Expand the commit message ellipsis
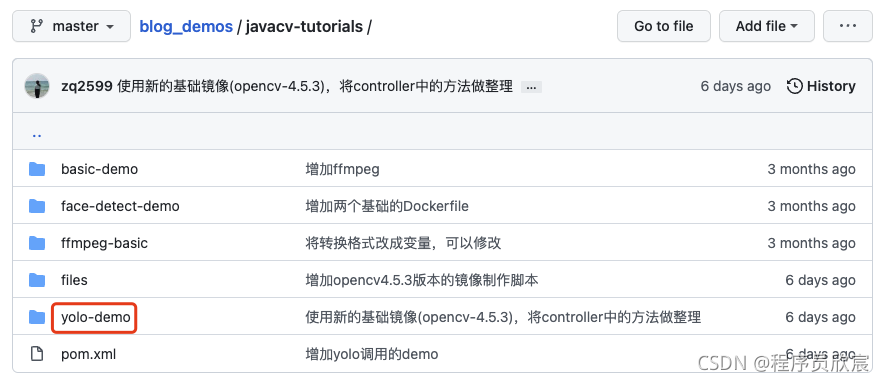Image resolution: width=884 pixels, height=382 pixels. 531,87
